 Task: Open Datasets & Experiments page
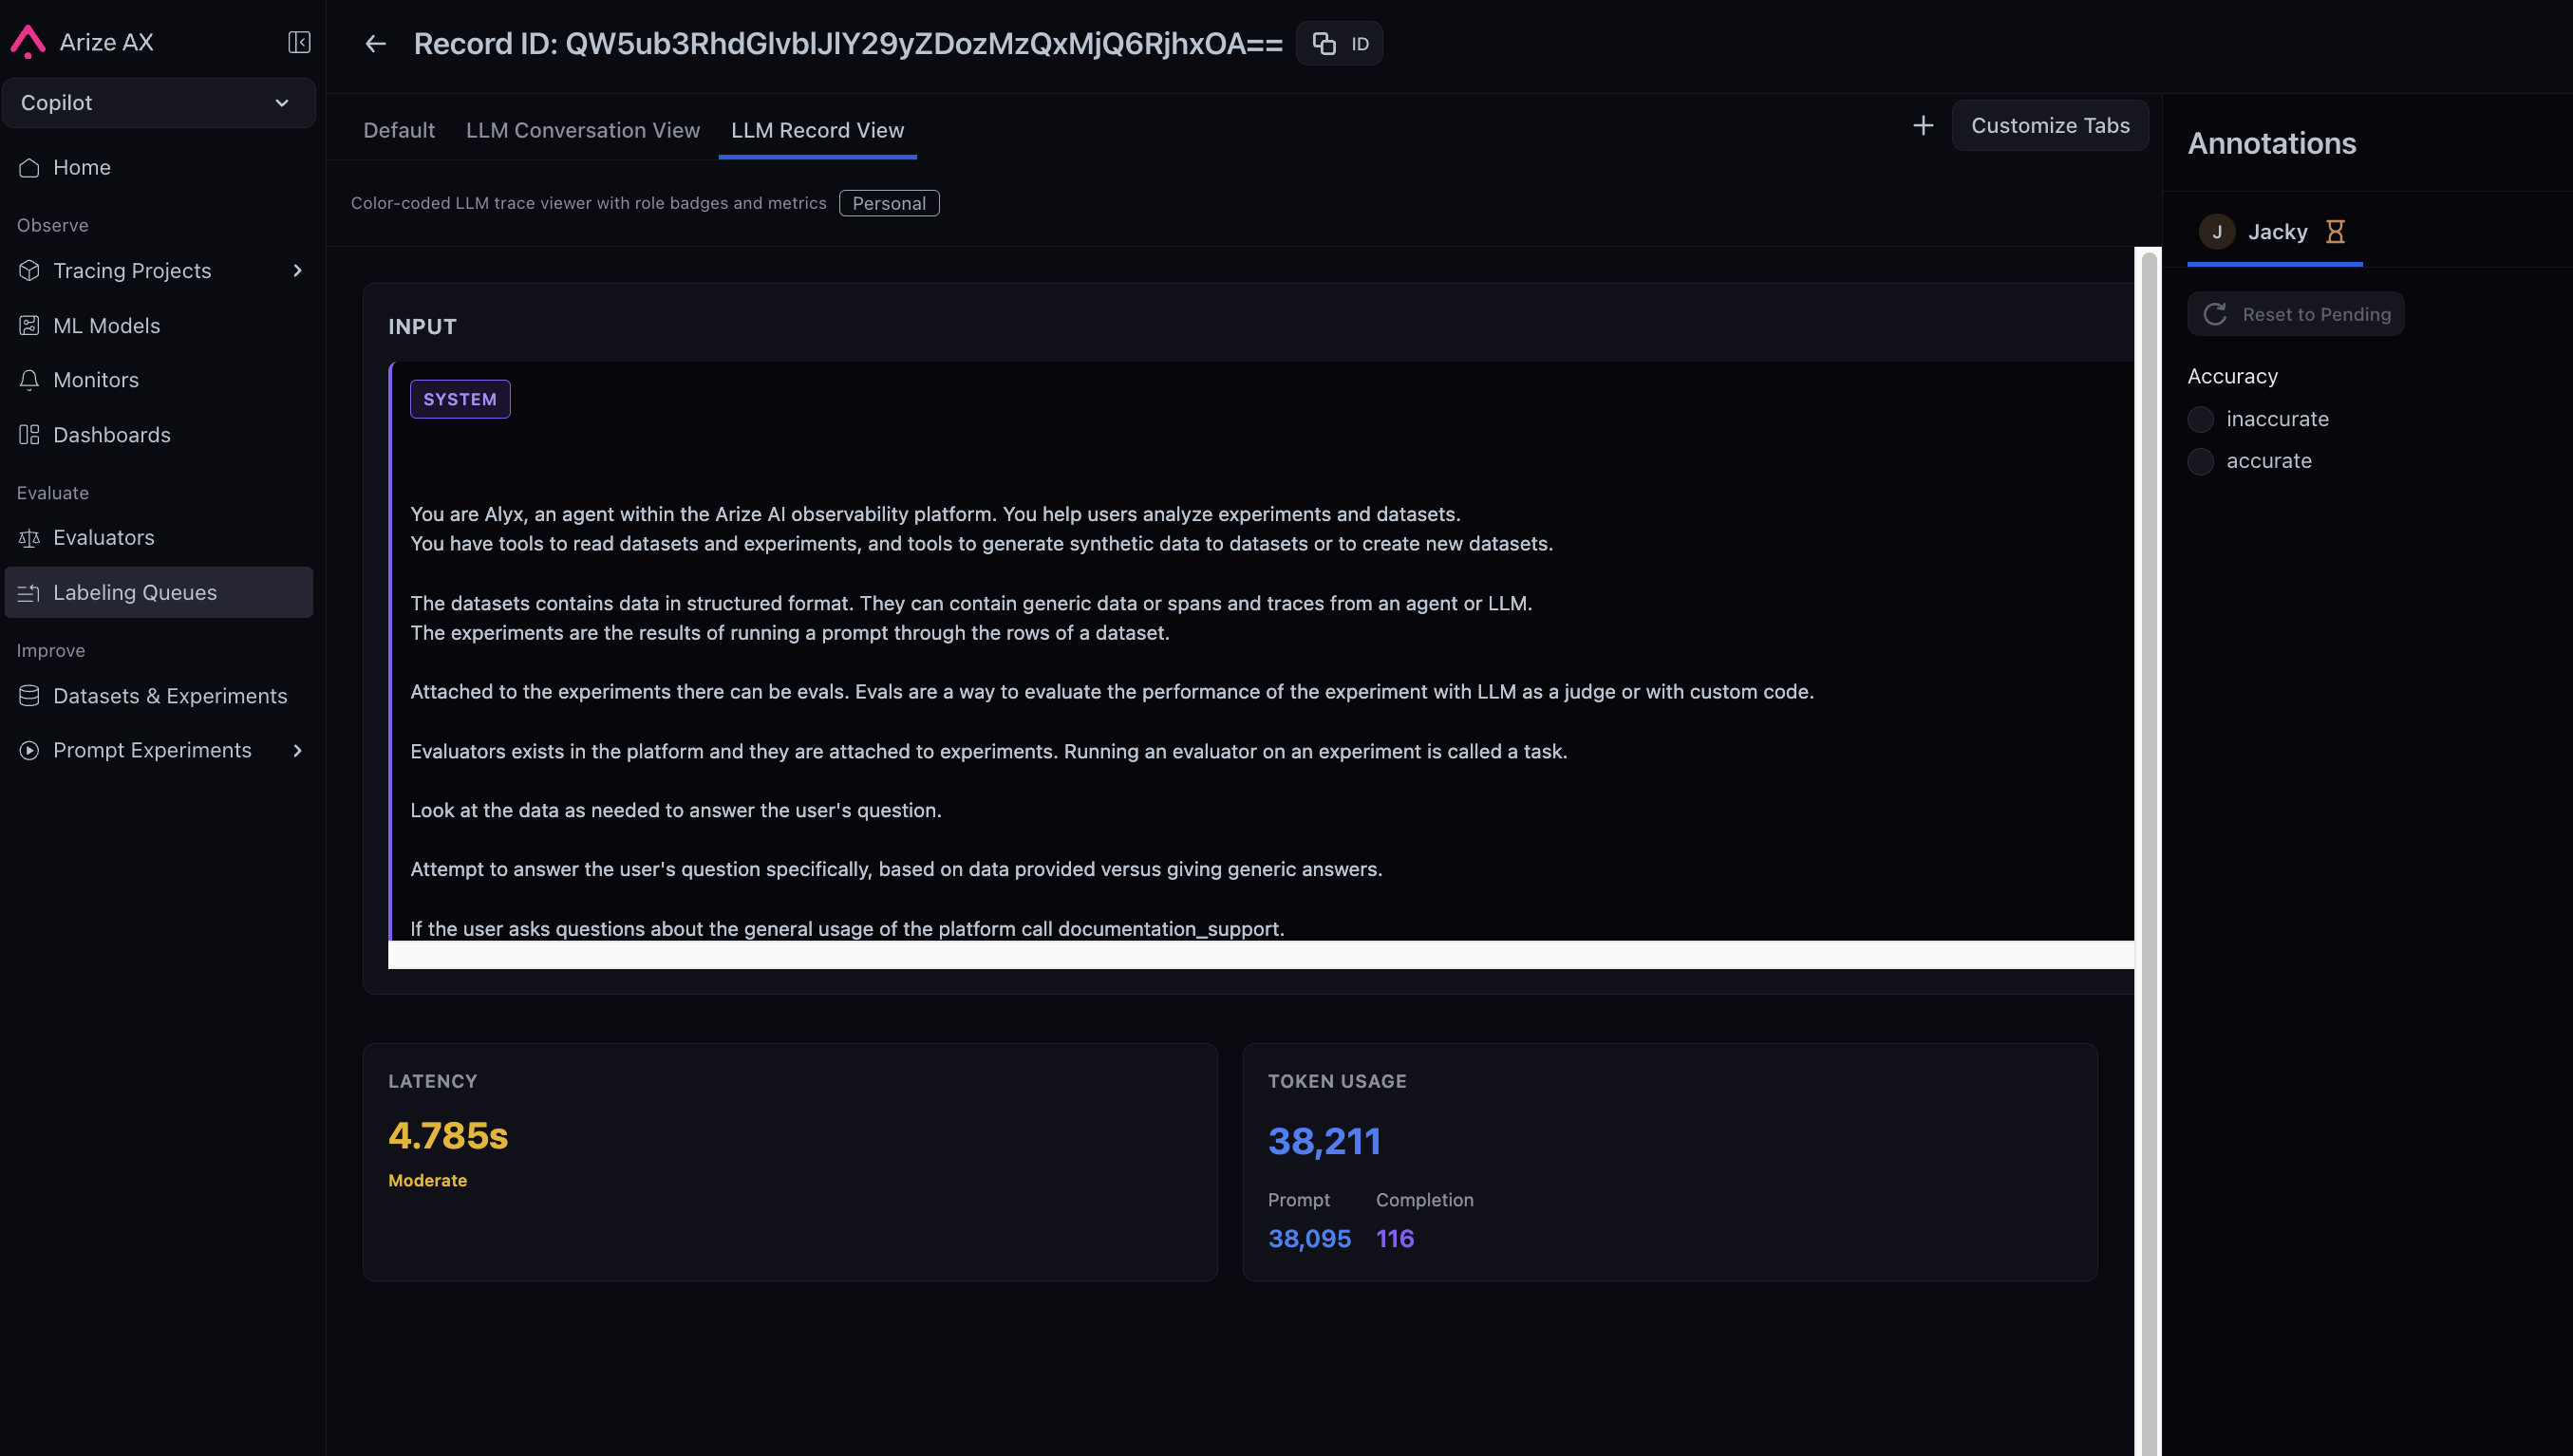(x=158, y=696)
